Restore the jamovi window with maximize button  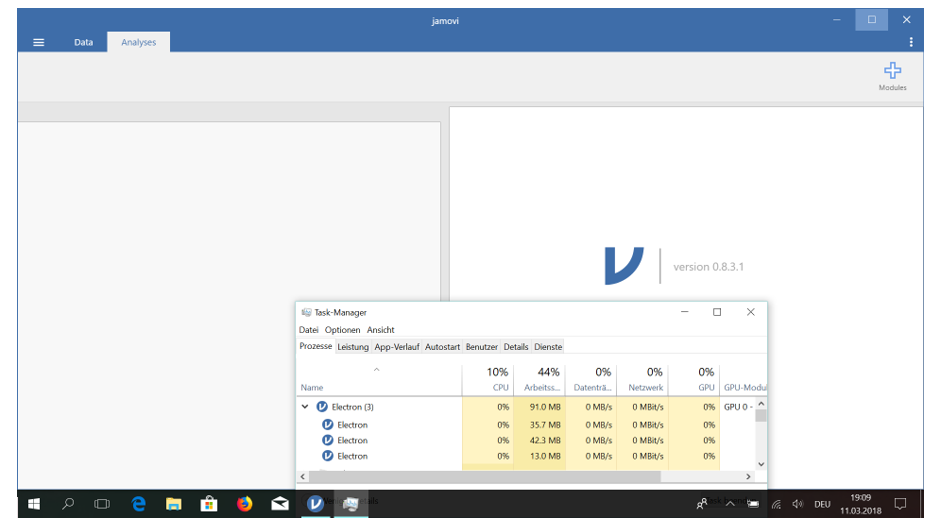pos(872,20)
